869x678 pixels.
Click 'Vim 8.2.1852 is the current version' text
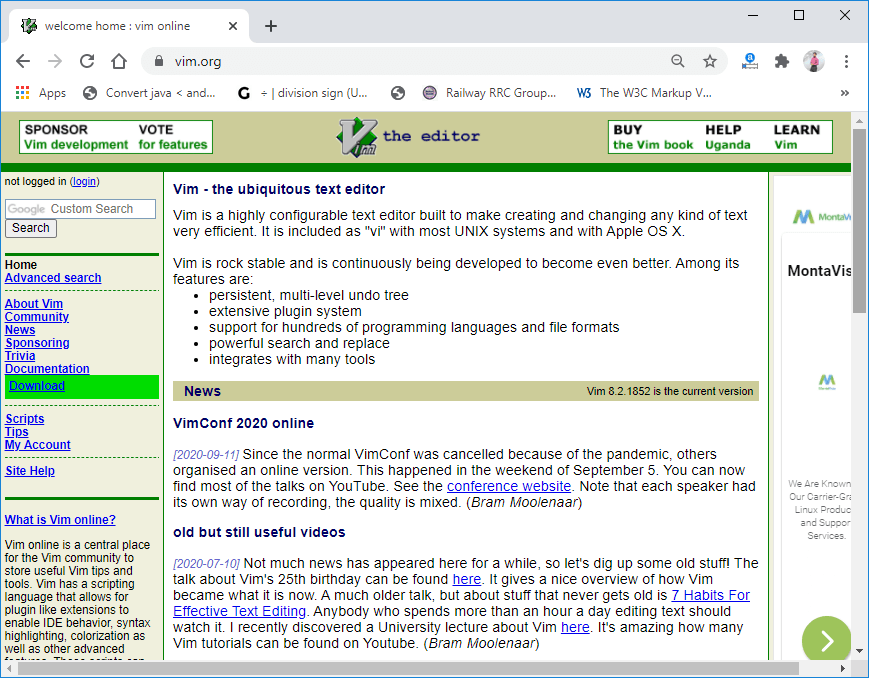(x=670, y=391)
